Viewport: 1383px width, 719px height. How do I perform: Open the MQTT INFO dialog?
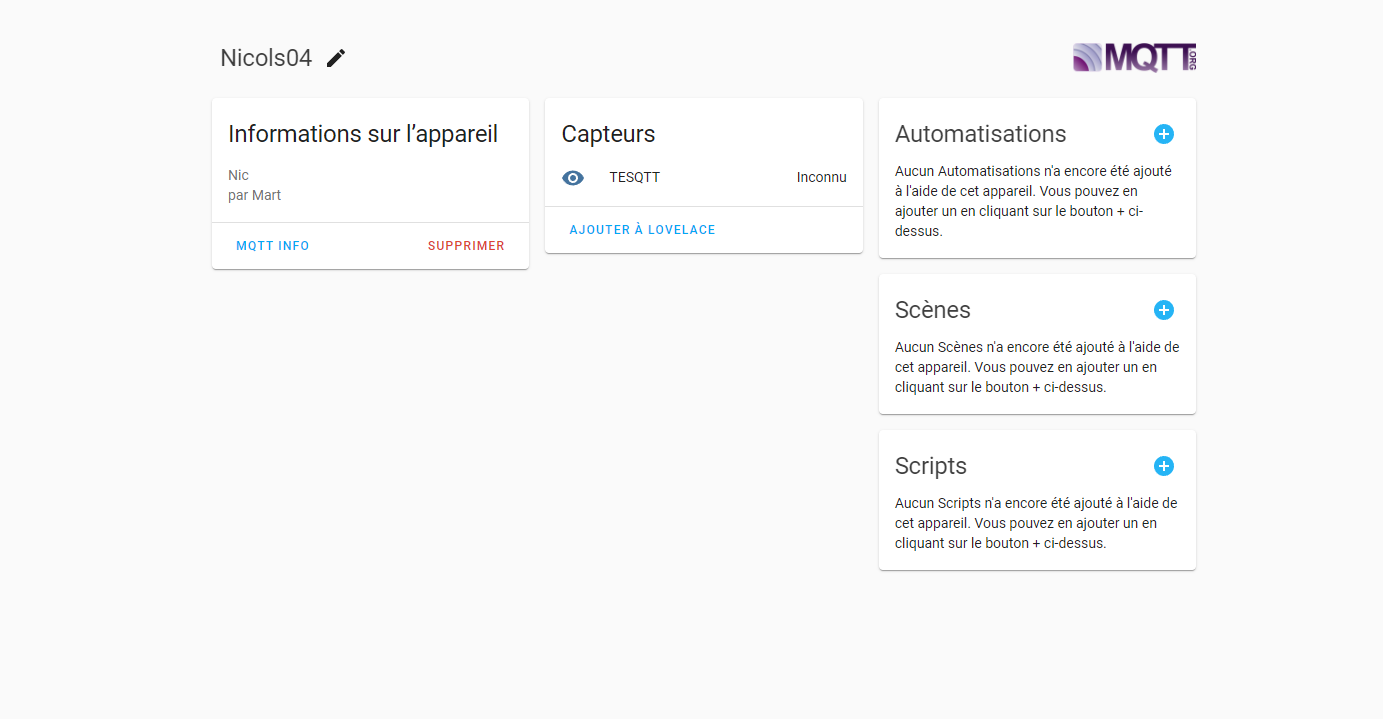click(273, 246)
